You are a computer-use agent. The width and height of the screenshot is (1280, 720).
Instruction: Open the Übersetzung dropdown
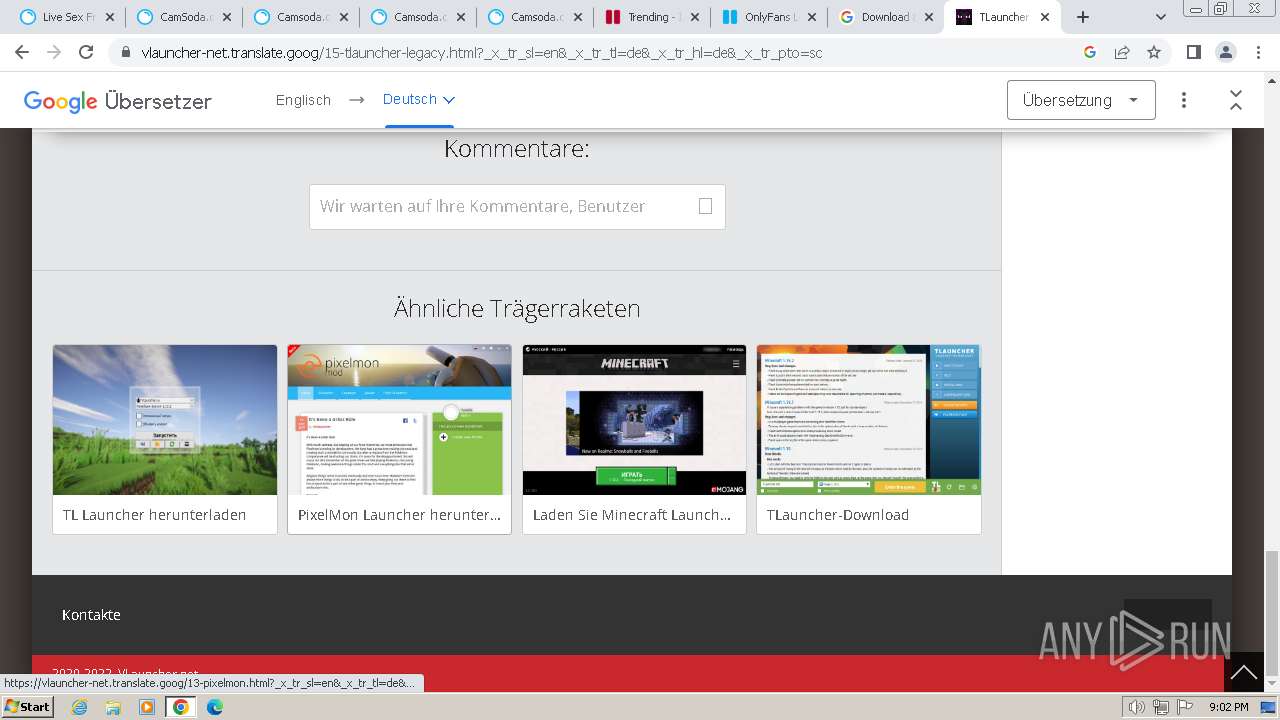tap(1081, 100)
